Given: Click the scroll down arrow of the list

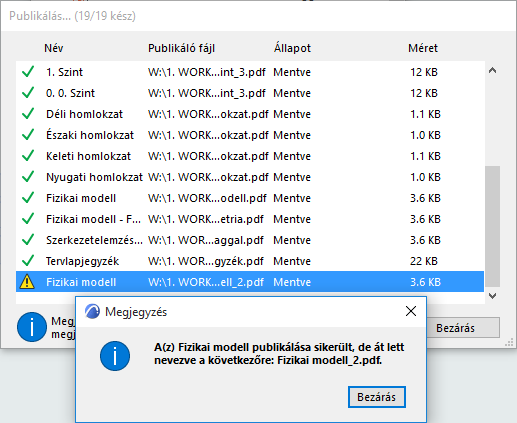Looking at the screenshot, I should tap(492, 296).
